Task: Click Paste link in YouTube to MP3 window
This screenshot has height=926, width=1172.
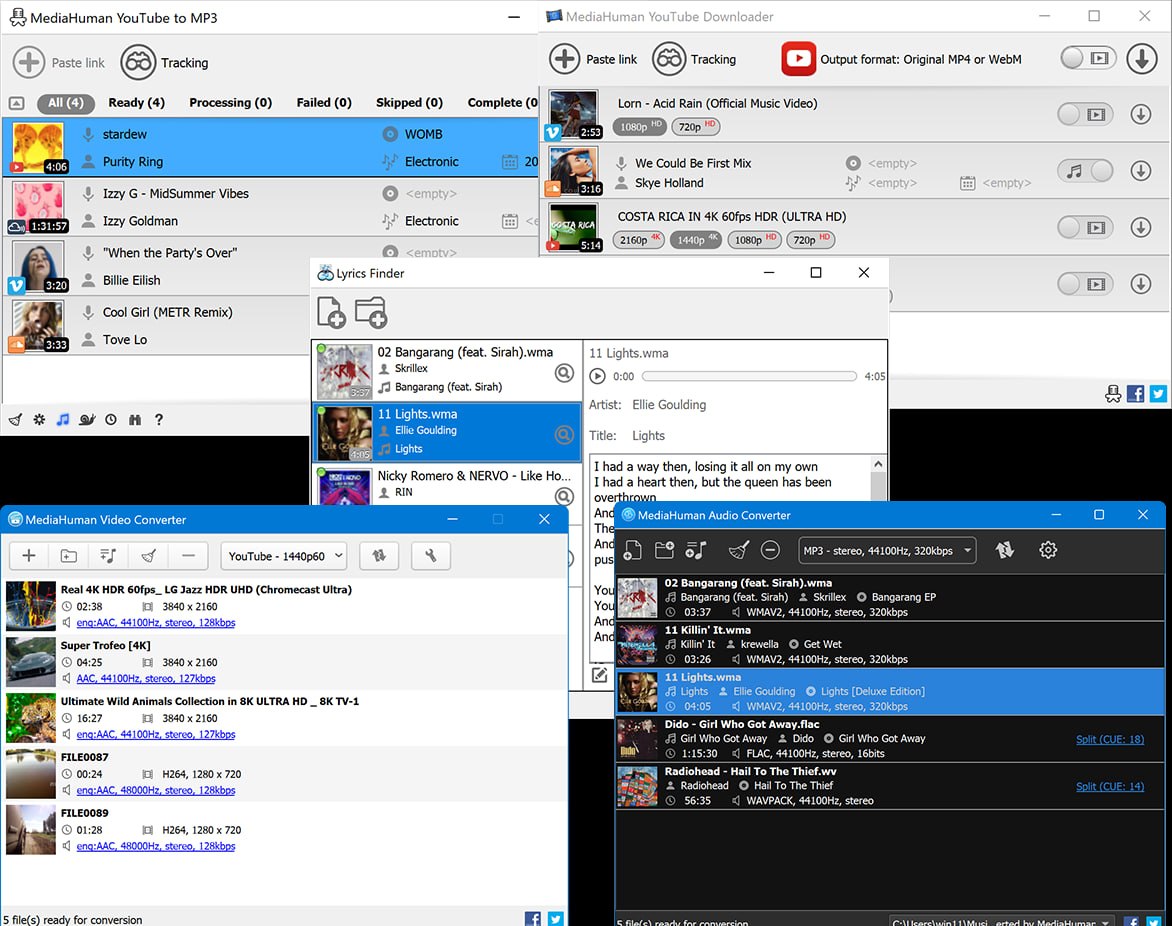Action: (x=59, y=63)
